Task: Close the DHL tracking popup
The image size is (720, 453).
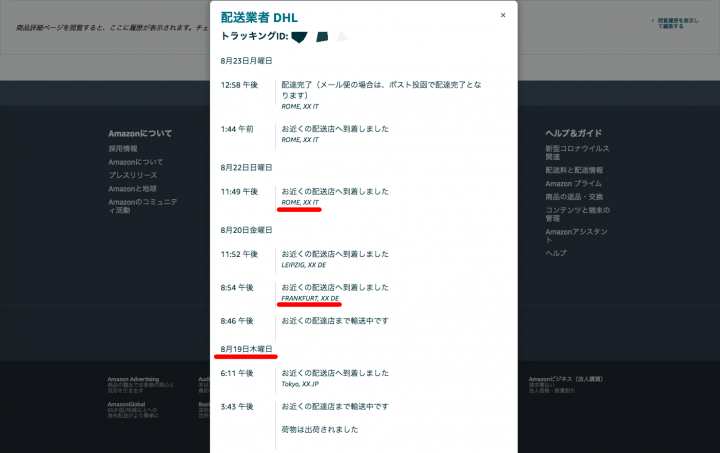Action: pyautogui.click(x=502, y=15)
